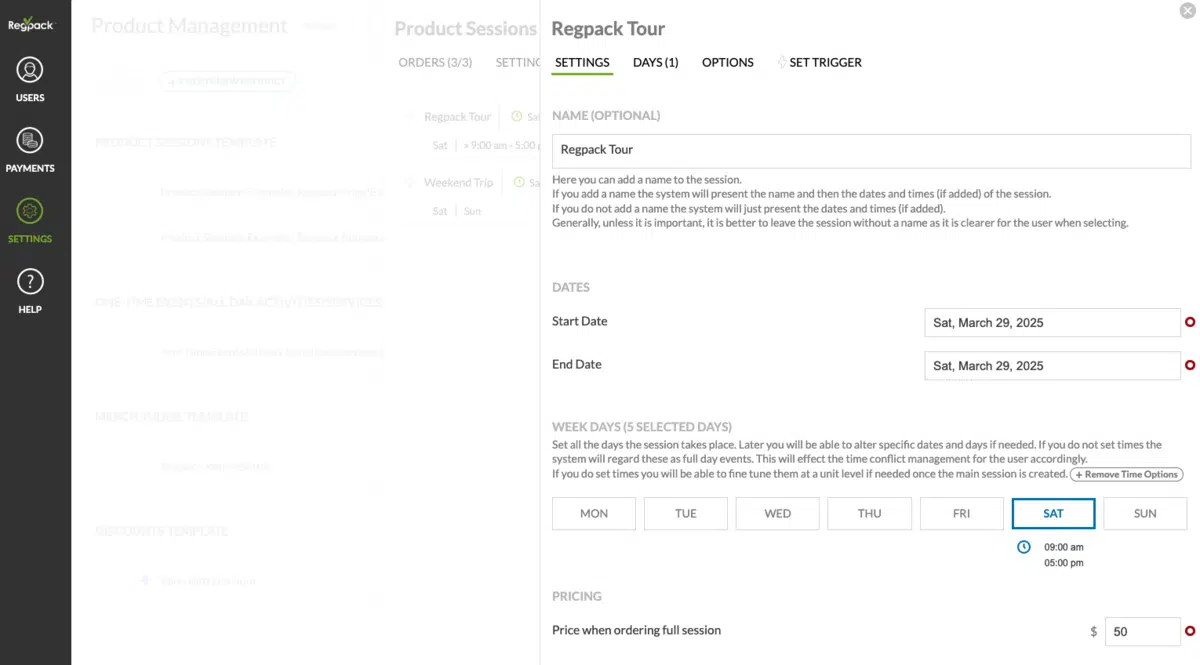Click the Regpack logo
This screenshot has width=1200, height=665.
30,24
